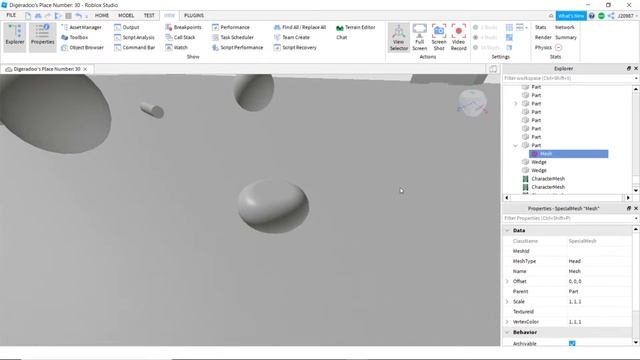Click the Undo icon in quick access bar
The image size is (640, 360).
tap(78, 16)
